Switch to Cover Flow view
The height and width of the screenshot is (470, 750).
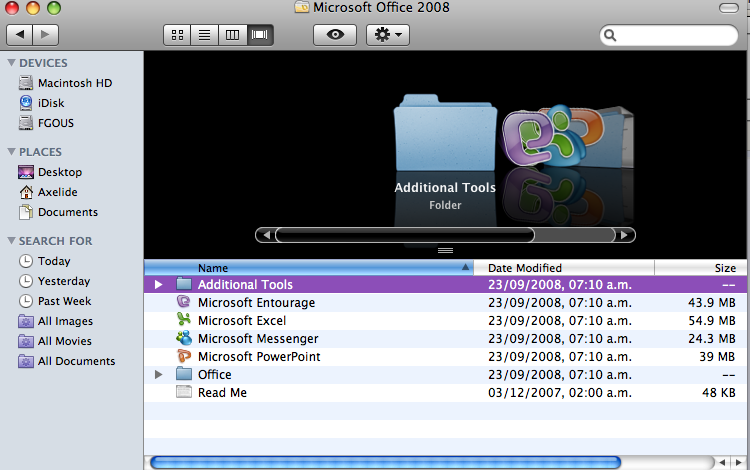(x=260, y=35)
